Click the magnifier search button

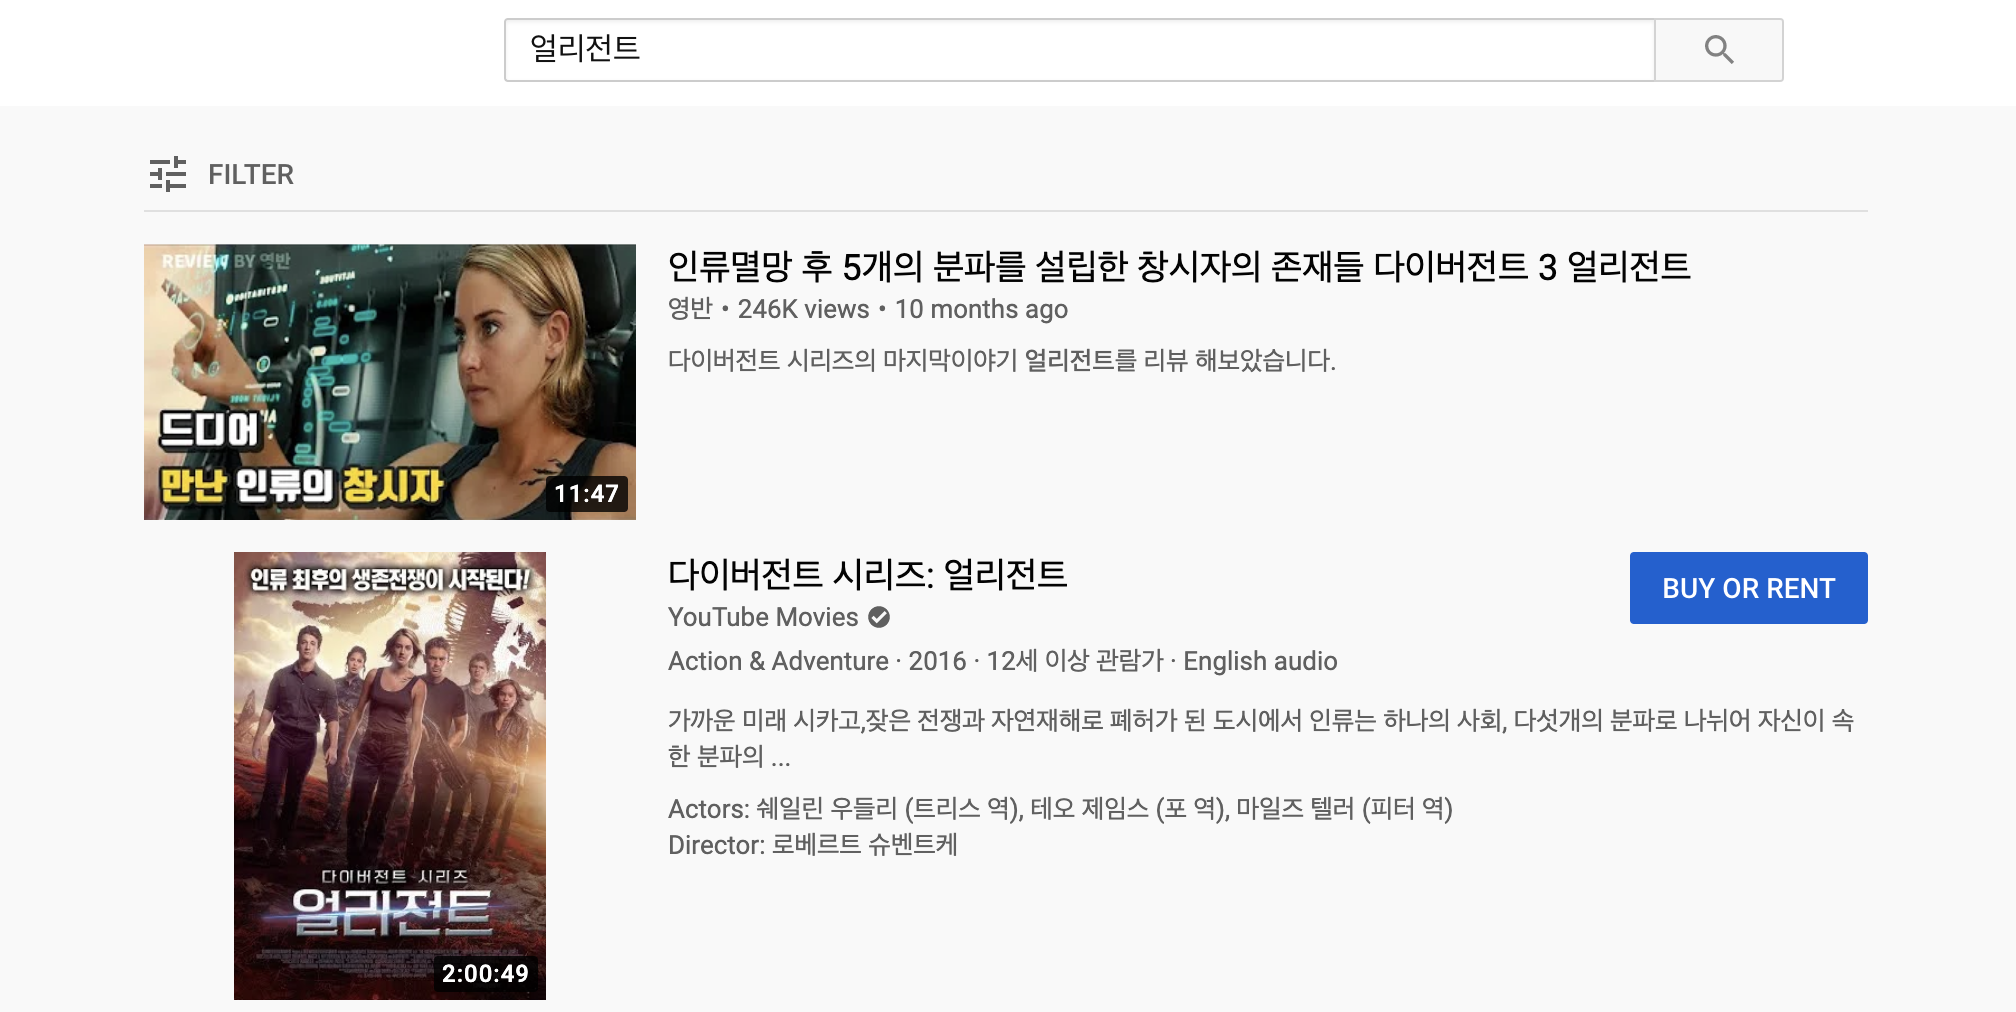pos(1718,49)
